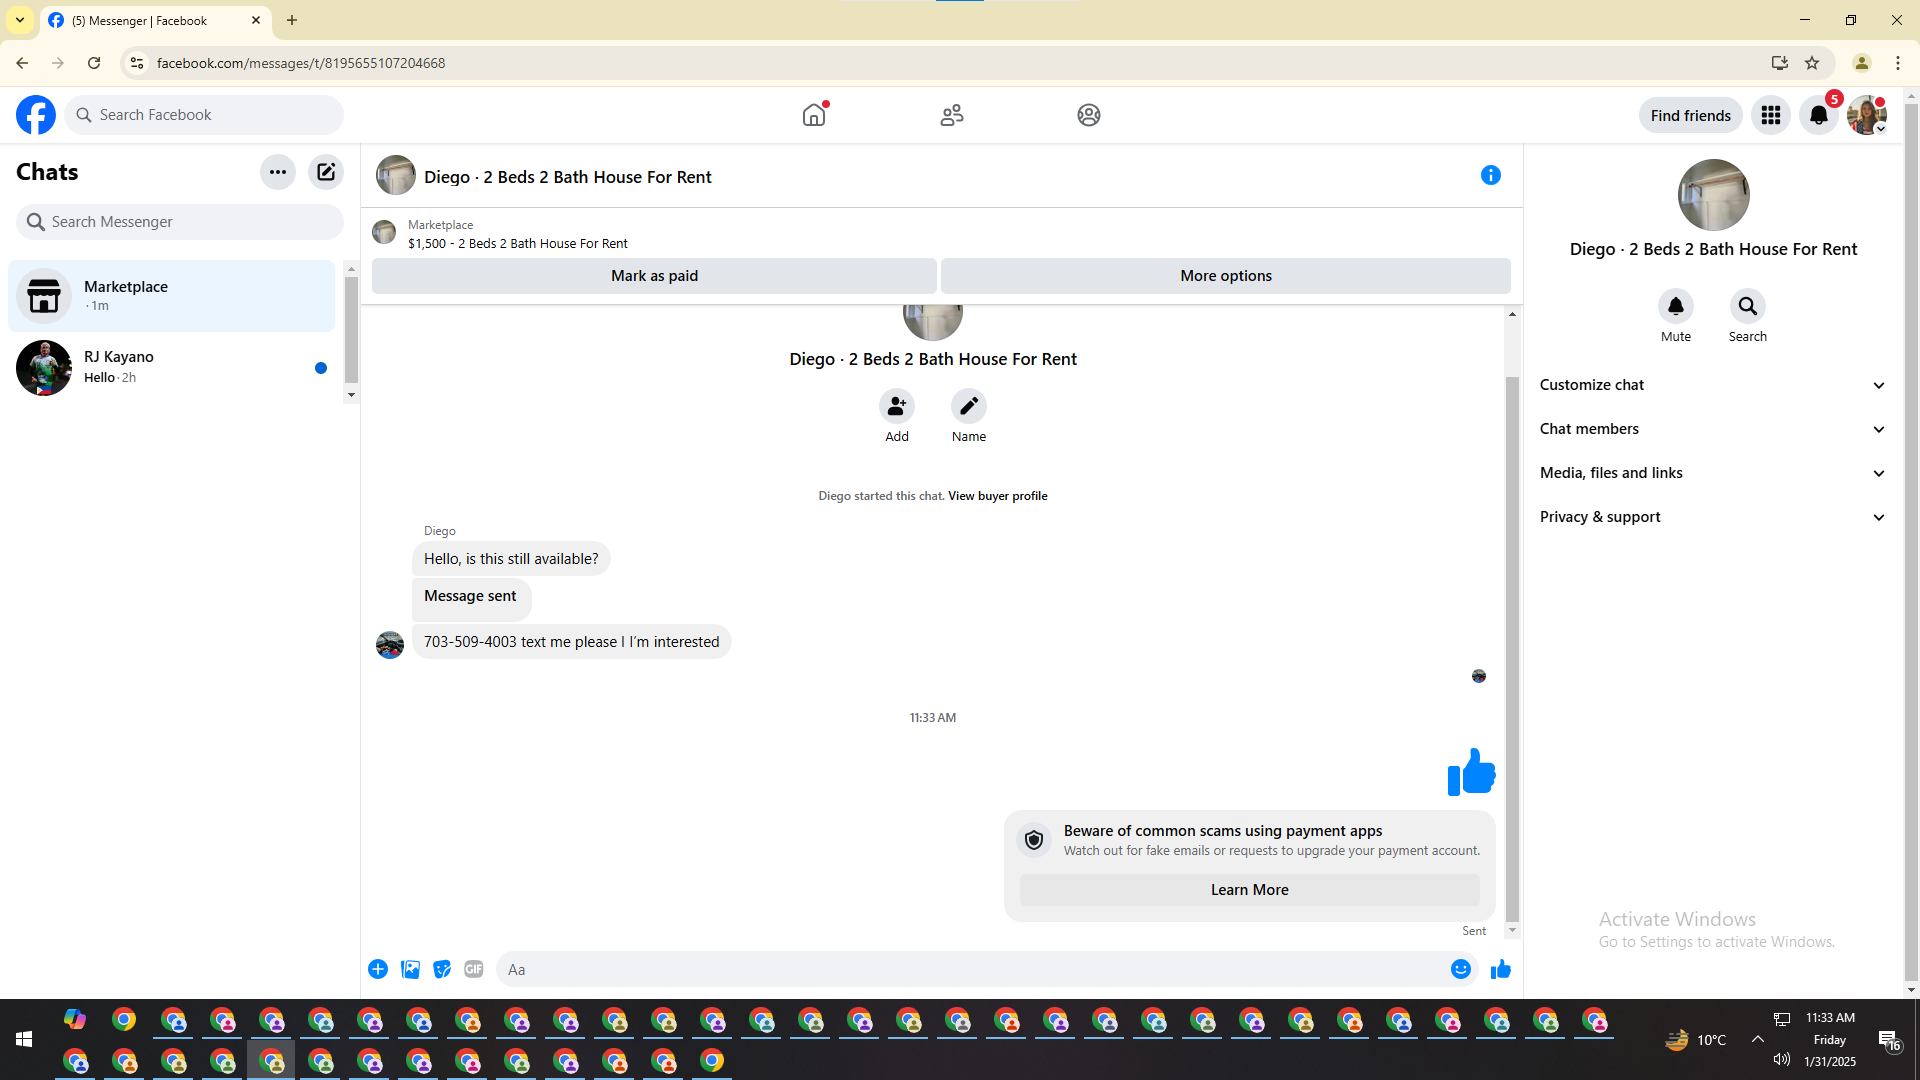Open the 10°C weather widget
The height and width of the screenshot is (1080, 1920).
[1695, 1040]
